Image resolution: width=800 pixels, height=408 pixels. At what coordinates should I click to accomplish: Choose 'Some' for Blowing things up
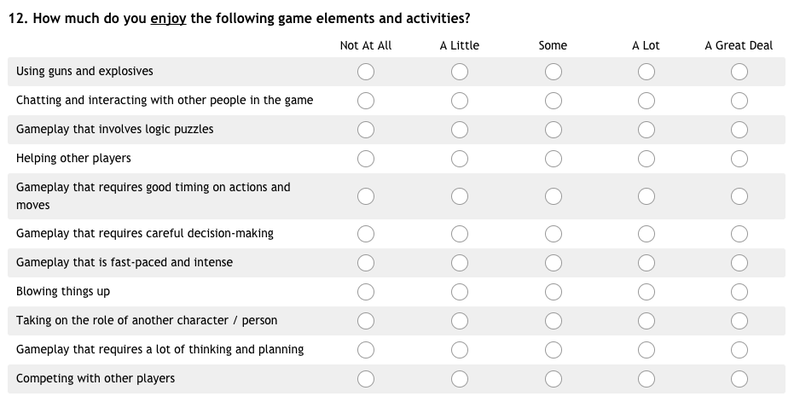(x=553, y=292)
